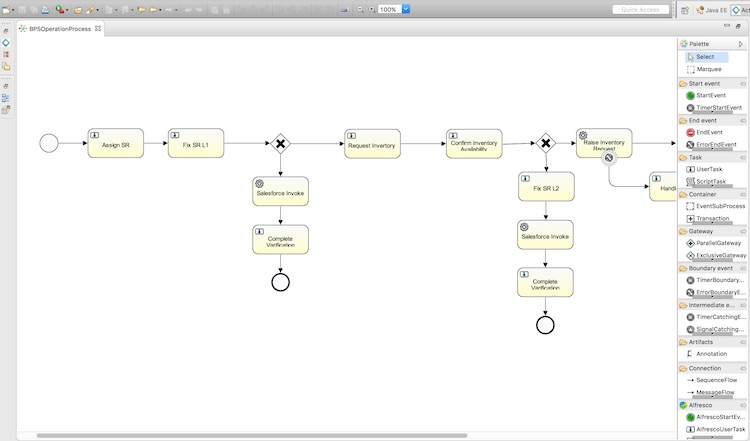
Task: Click the first exclusive gateway diamond
Action: [281, 143]
